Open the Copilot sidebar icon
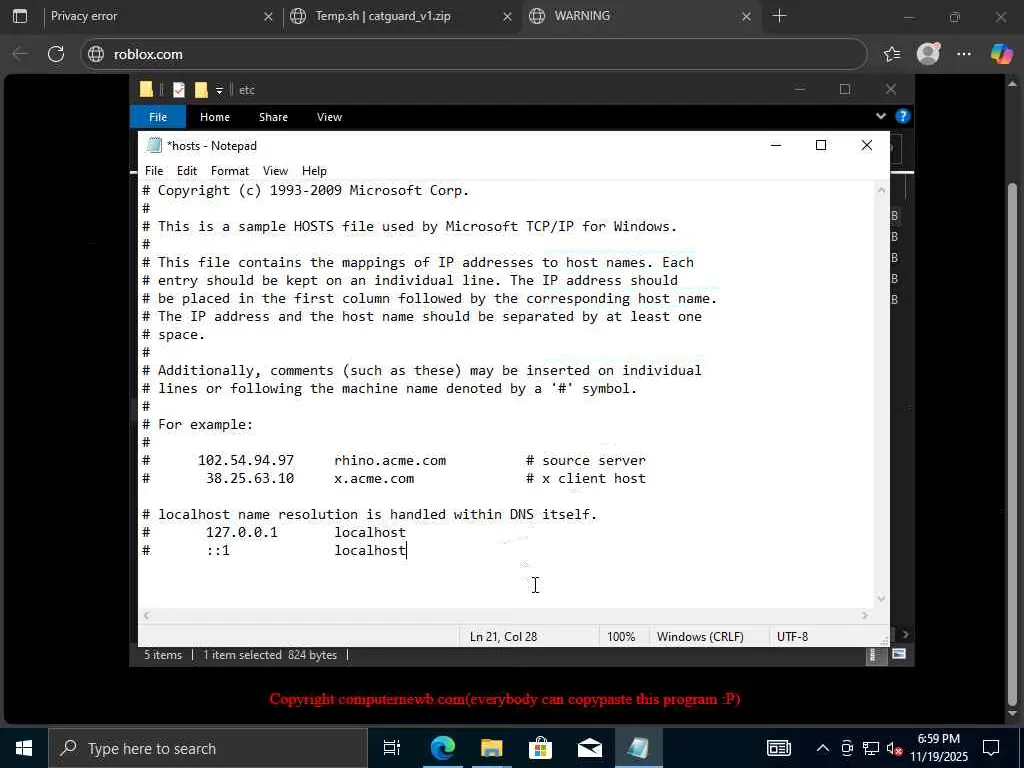Viewport: 1024px width, 768px height. click(1001, 54)
